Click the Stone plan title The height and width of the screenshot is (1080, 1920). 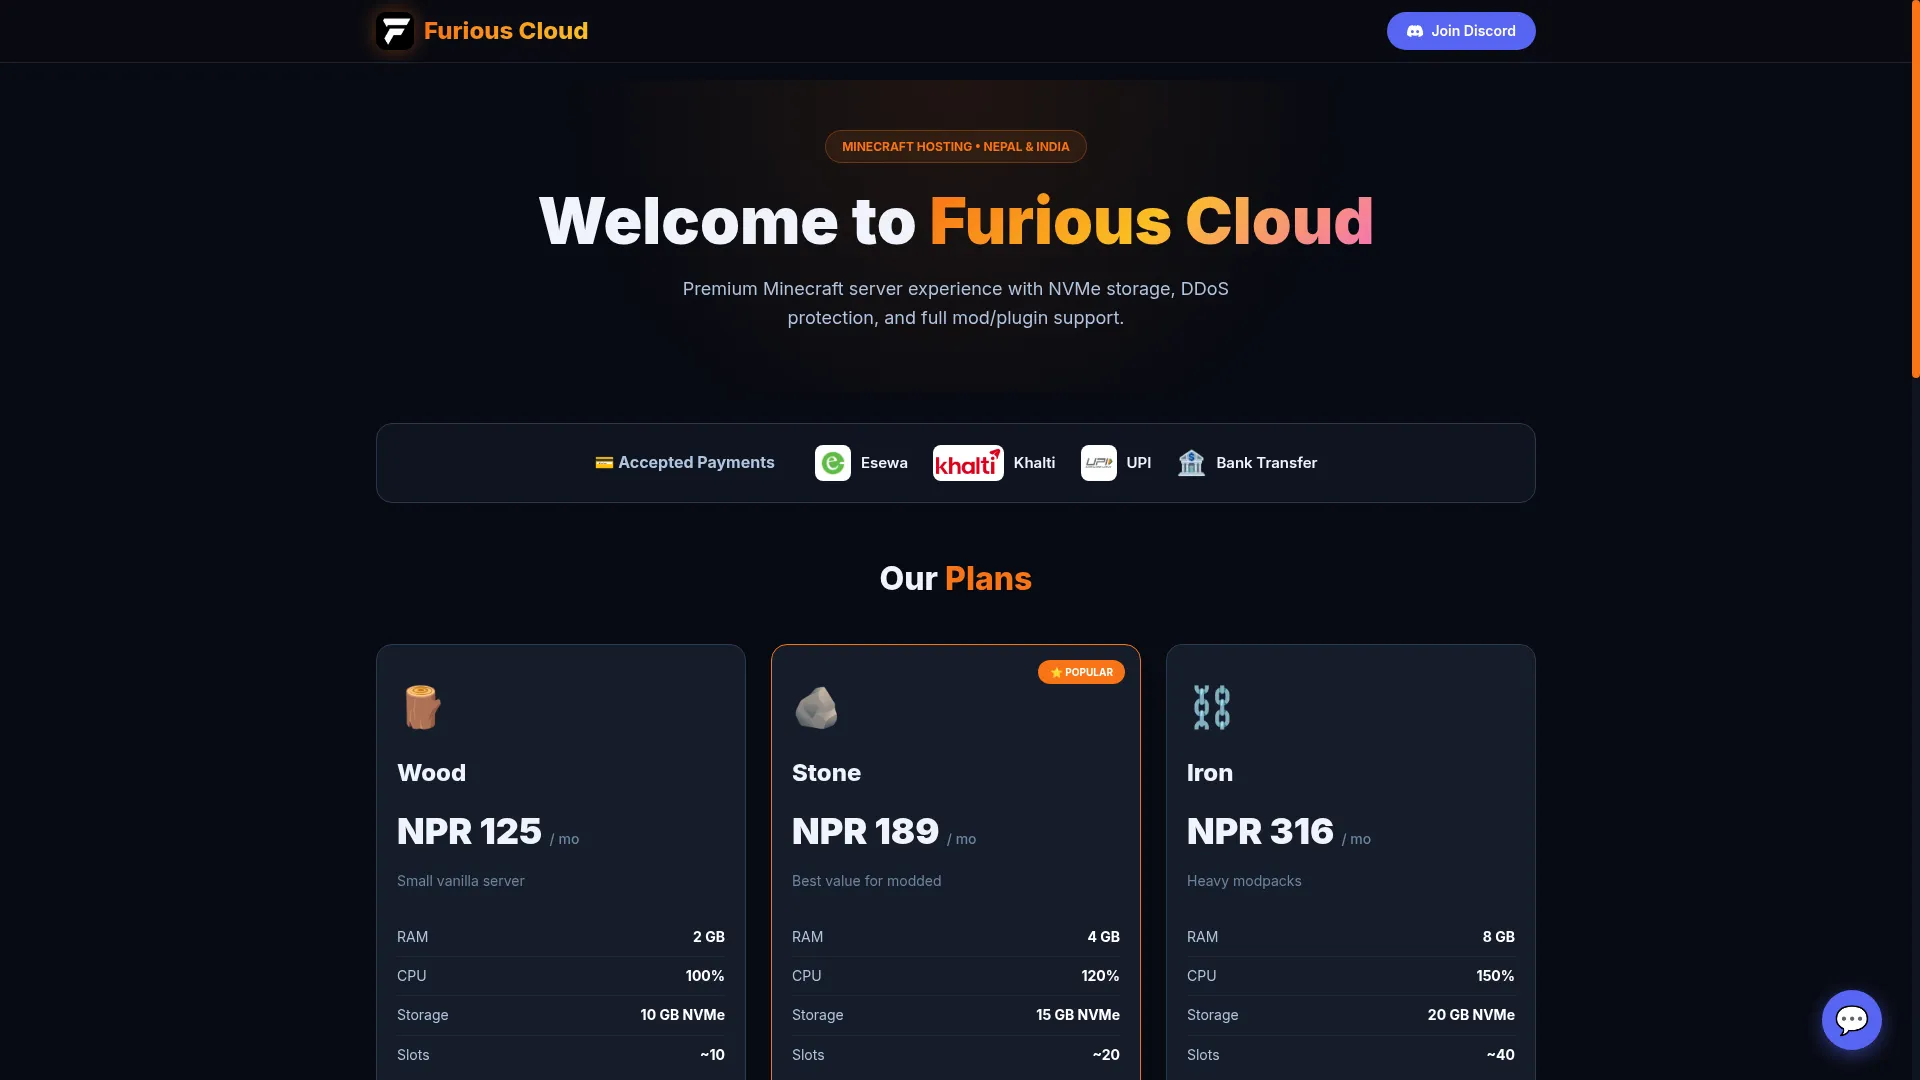coord(826,773)
